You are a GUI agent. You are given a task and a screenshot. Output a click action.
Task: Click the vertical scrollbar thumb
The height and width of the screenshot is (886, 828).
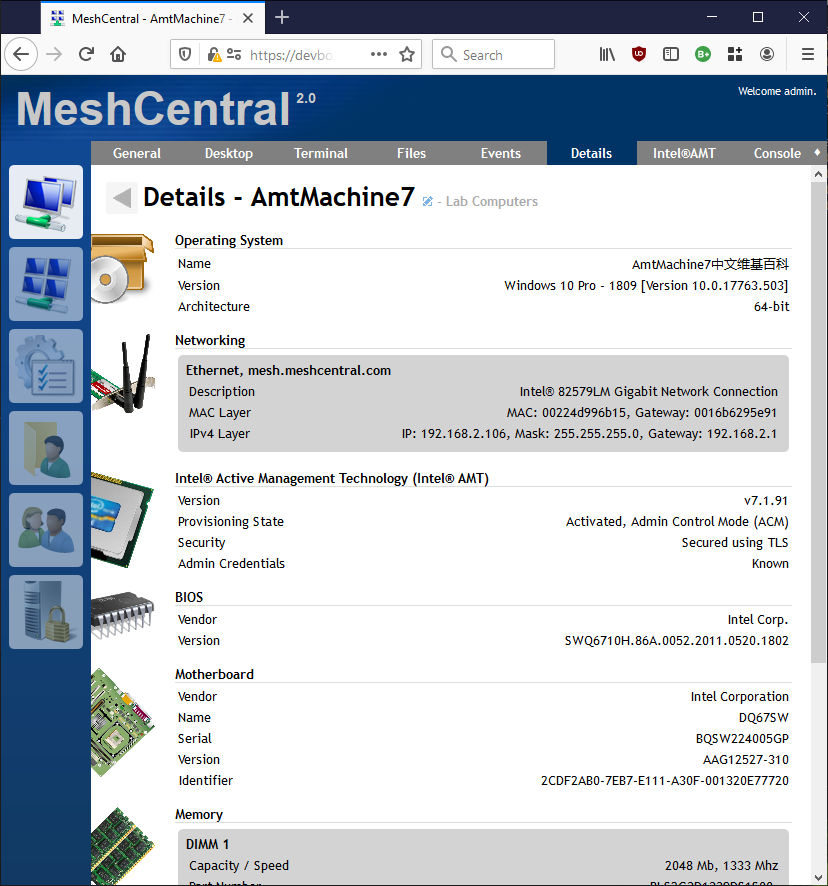tap(818, 422)
